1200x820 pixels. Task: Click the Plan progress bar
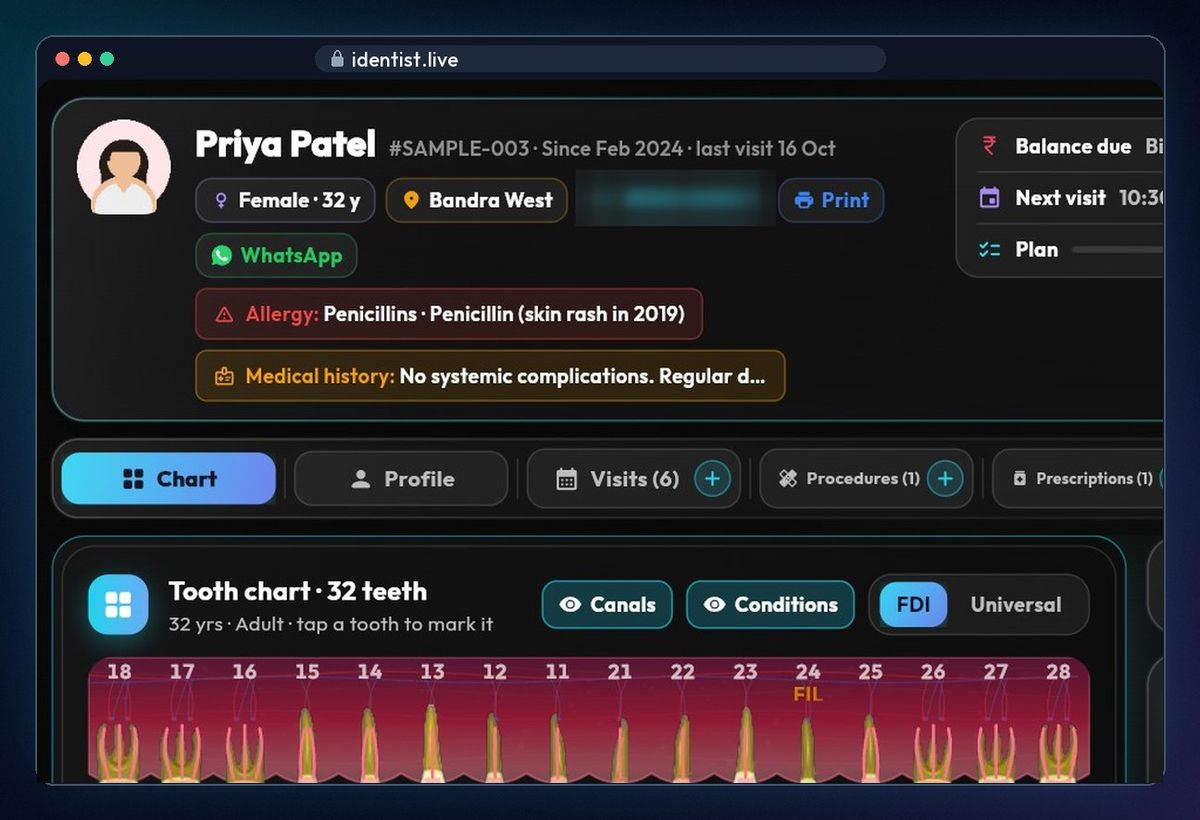click(x=1118, y=250)
